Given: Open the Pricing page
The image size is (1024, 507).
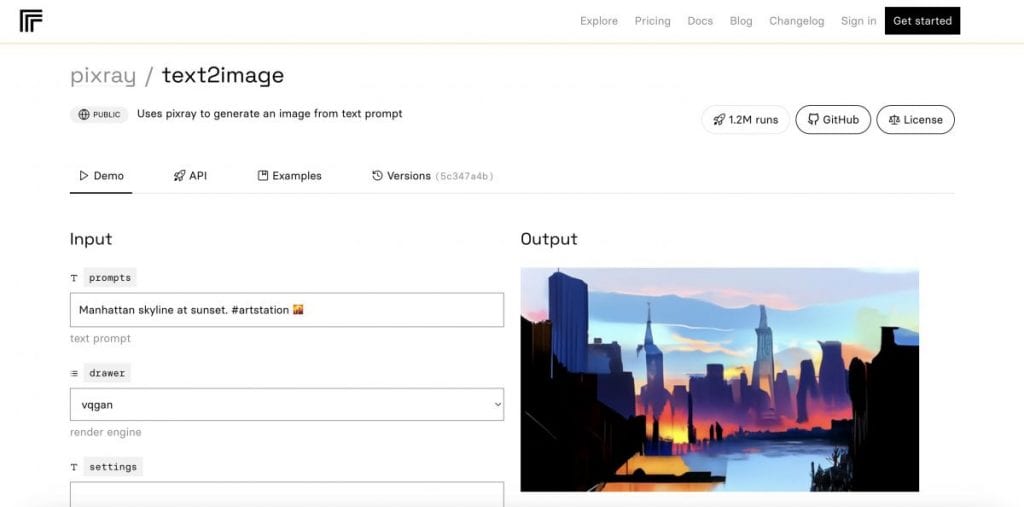Looking at the screenshot, I should 652,21.
